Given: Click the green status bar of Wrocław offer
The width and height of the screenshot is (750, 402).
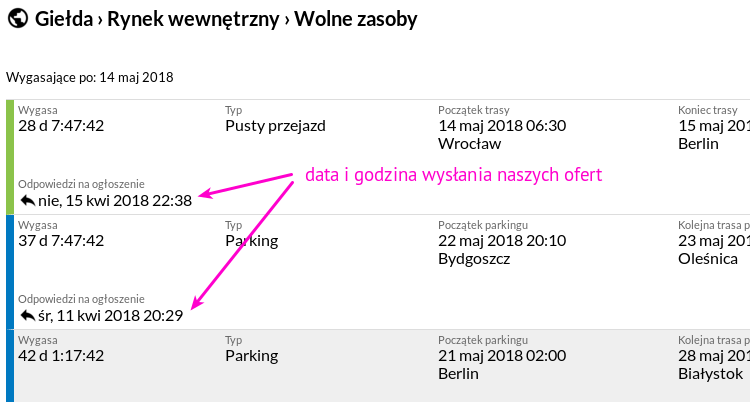Looking at the screenshot, I should pos(10,157).
